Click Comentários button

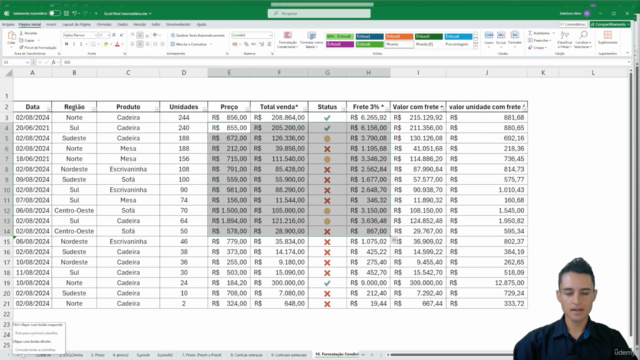(573, 24)
